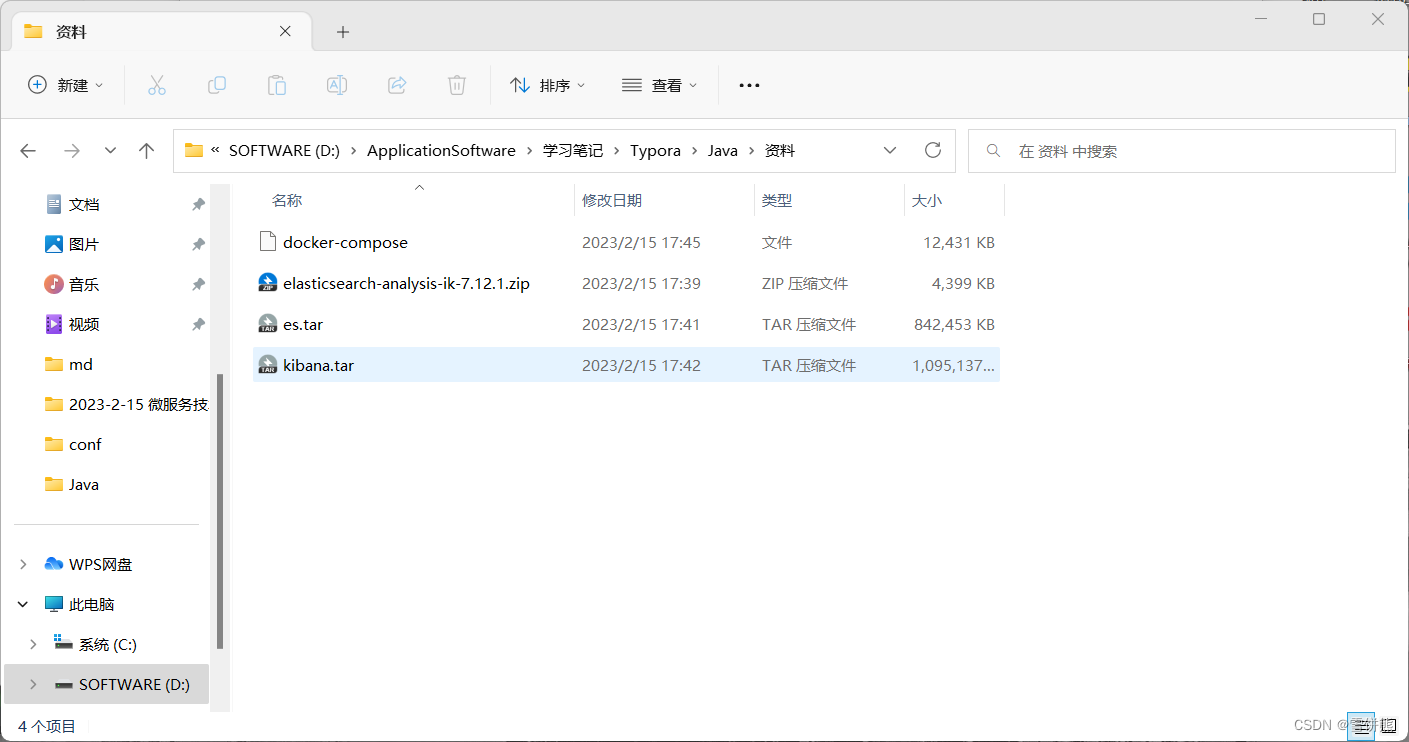Viewport: 1409px width, 742px height.
Task: Click the Videos icon in sidebar
Action: (54, 324)
